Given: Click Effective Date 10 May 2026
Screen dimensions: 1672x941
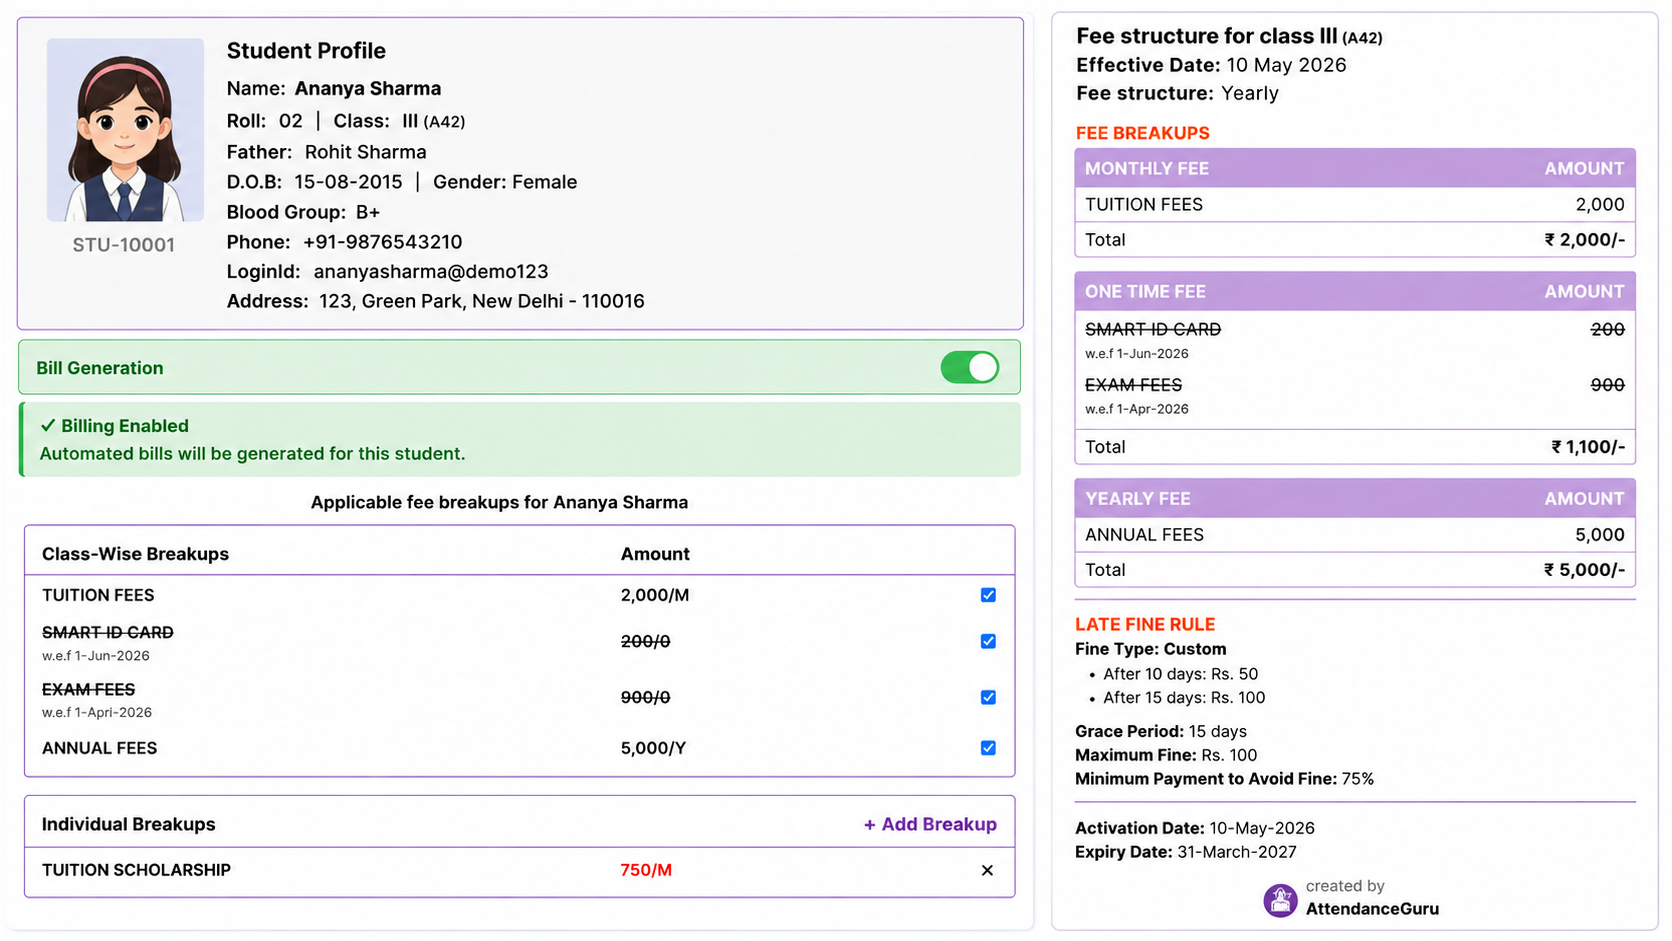Looking at the screenshot, I should coord(1211,65).
